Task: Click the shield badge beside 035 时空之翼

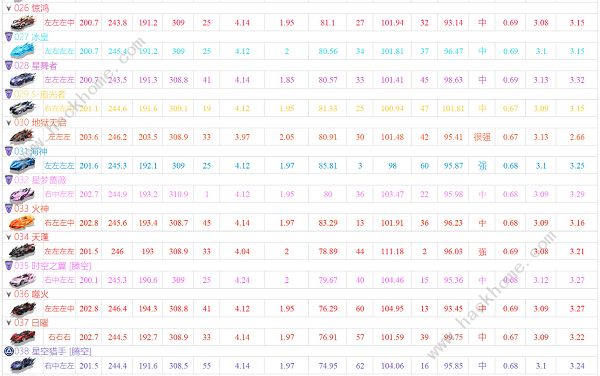Action: (x=9, y=265)
